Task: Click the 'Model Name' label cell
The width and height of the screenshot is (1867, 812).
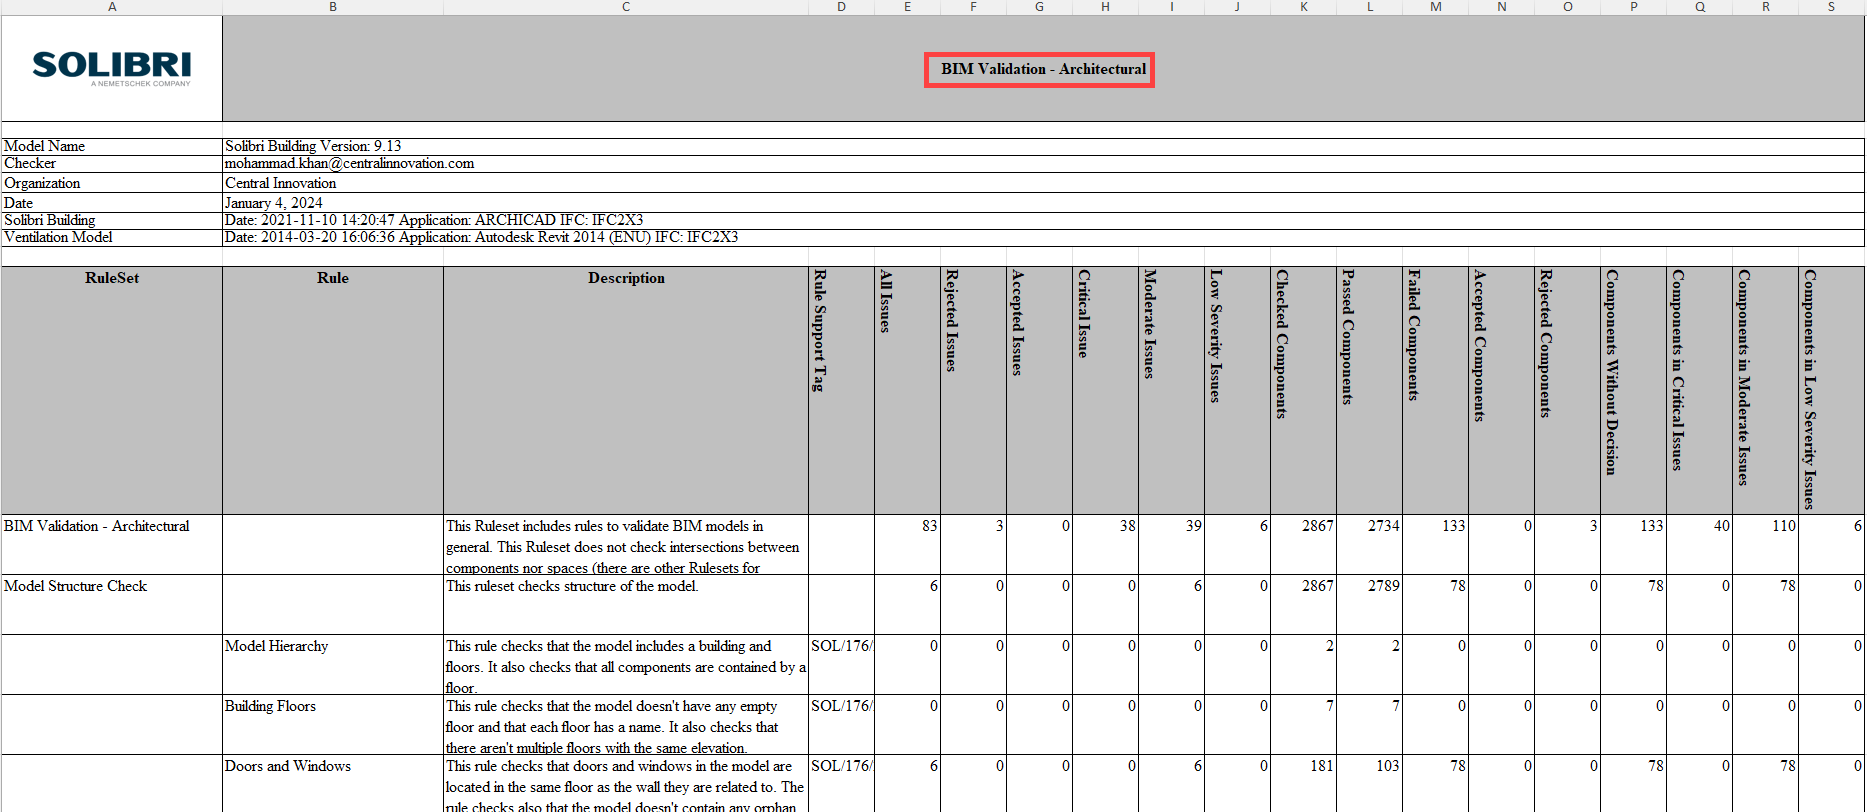Action: 112,146
